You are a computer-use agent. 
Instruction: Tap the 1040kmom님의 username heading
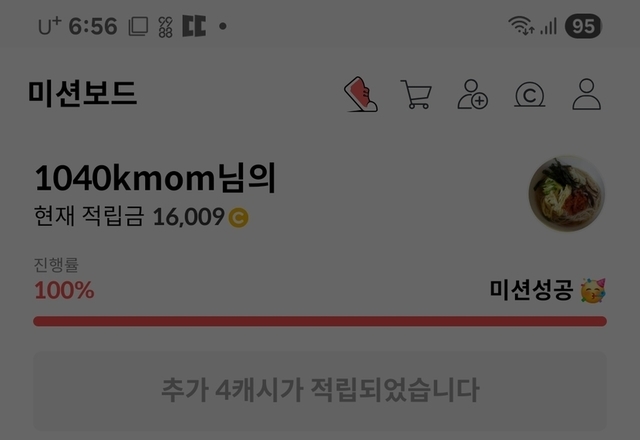pos(156,178)
